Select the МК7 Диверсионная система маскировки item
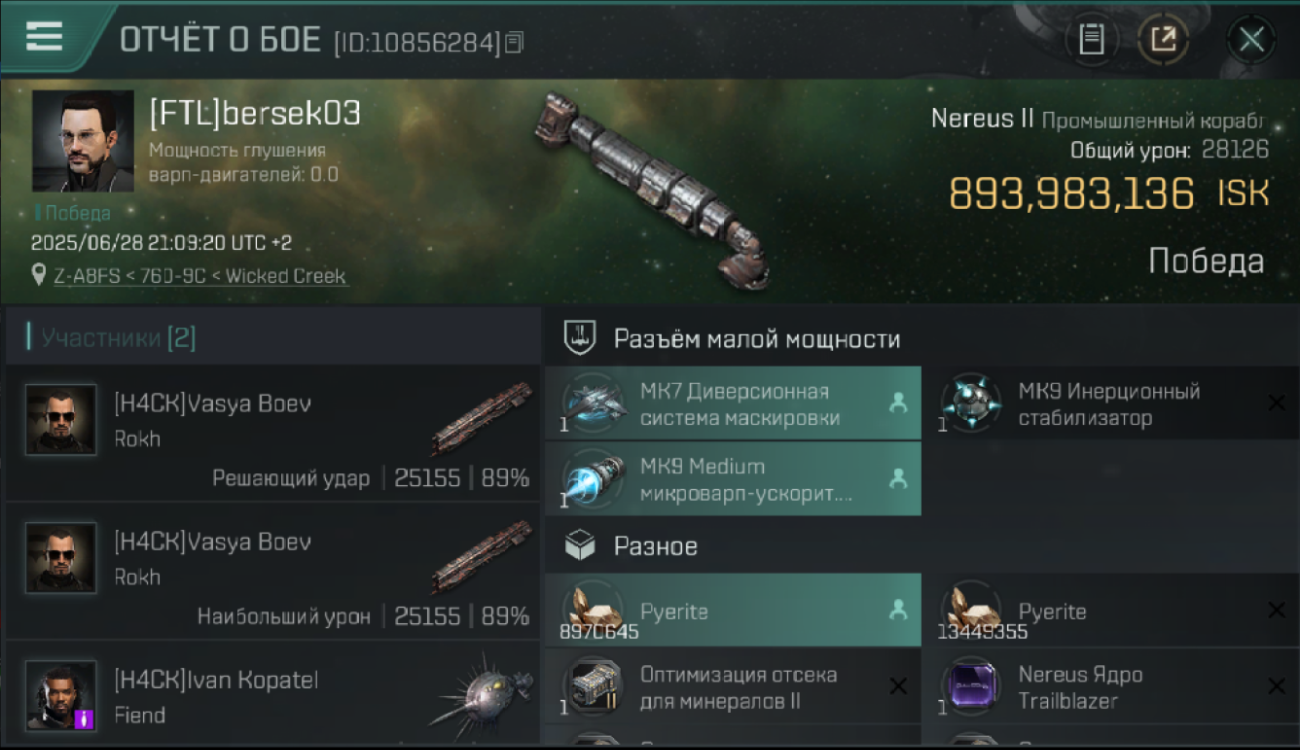 (733, 404)
